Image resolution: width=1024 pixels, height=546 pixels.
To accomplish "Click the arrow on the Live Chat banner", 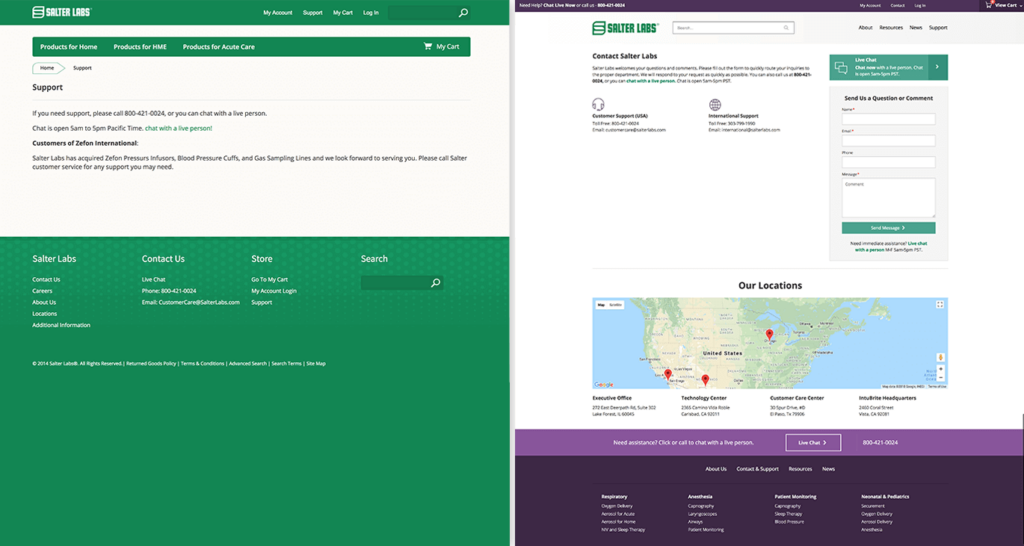I will pos(937,67).
